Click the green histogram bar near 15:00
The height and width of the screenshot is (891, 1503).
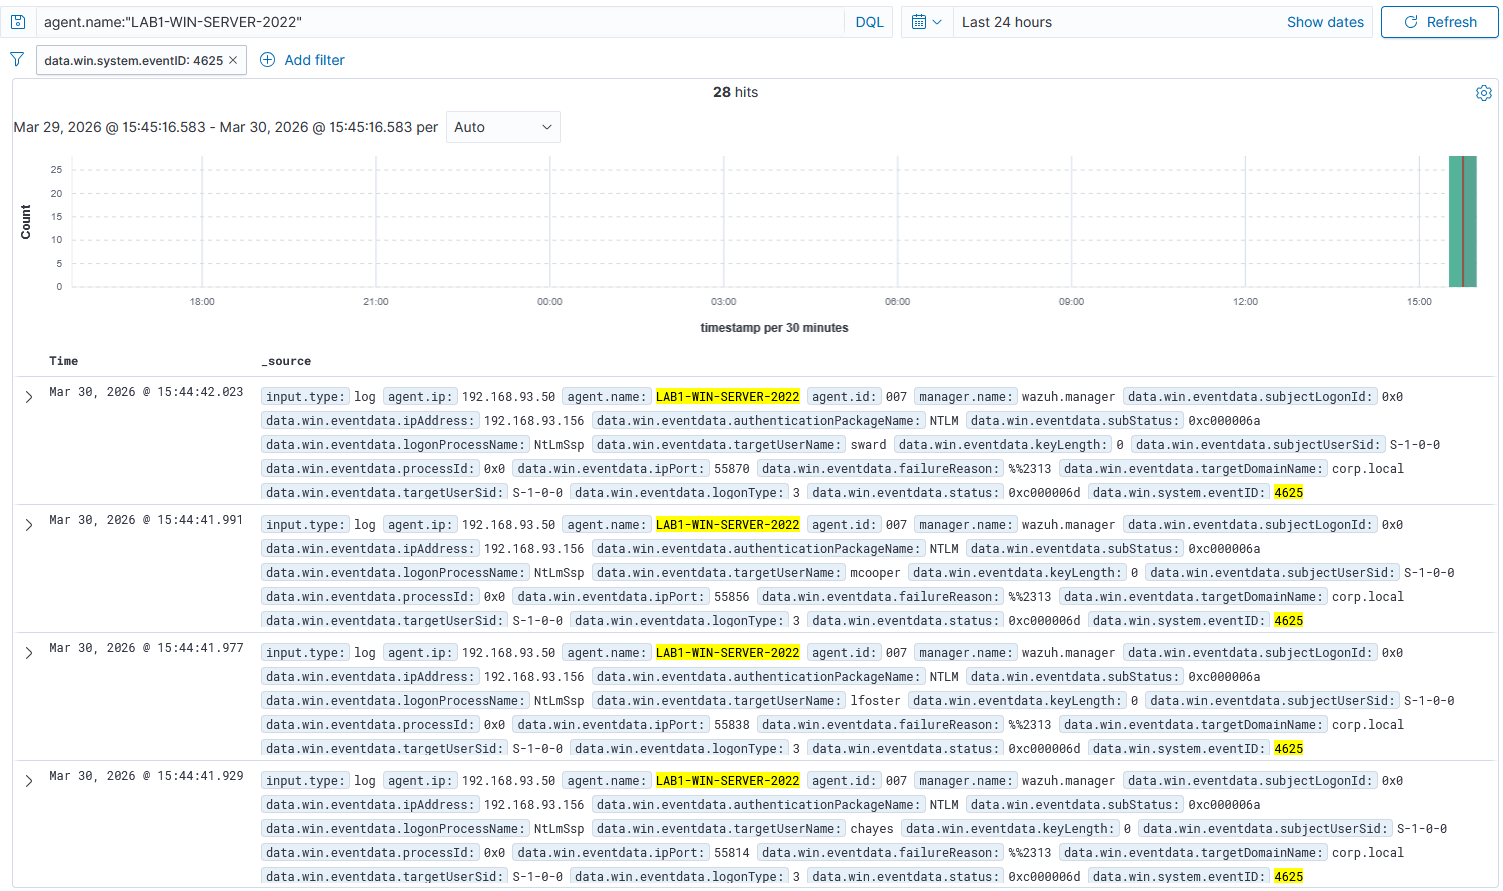click(x=1463, y=221)
